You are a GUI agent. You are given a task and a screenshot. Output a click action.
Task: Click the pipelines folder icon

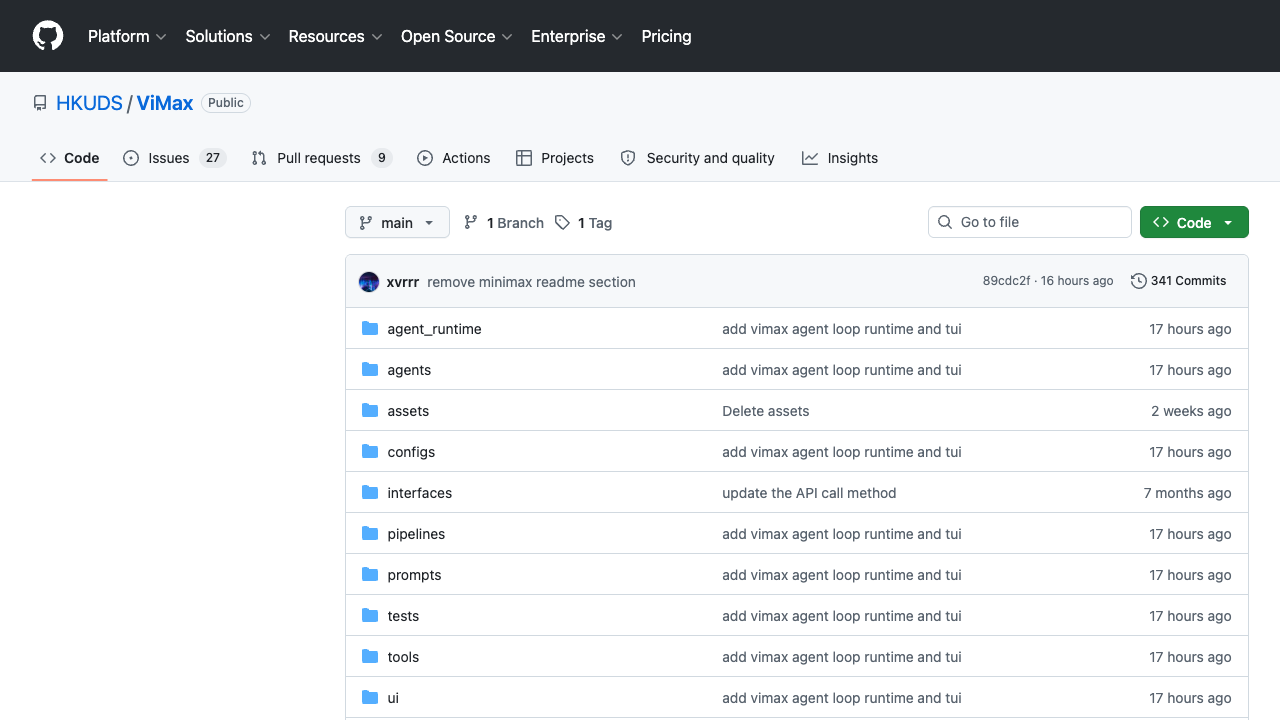370,533
